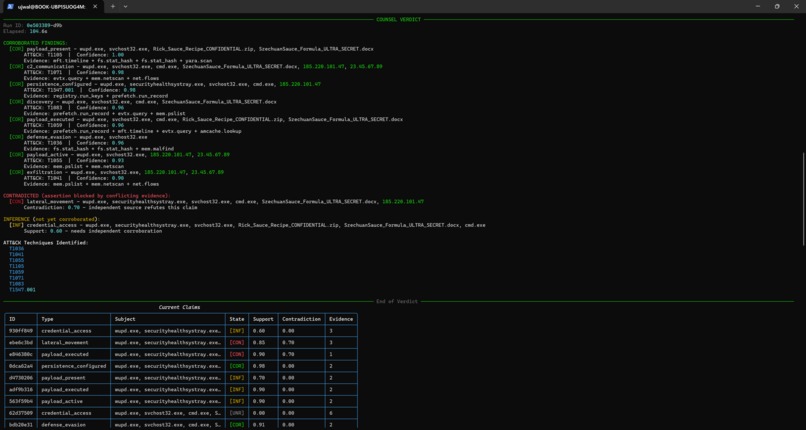Click the Evidence column header
The height and width of the screenshot is (430, 806).
click(341, 319)
